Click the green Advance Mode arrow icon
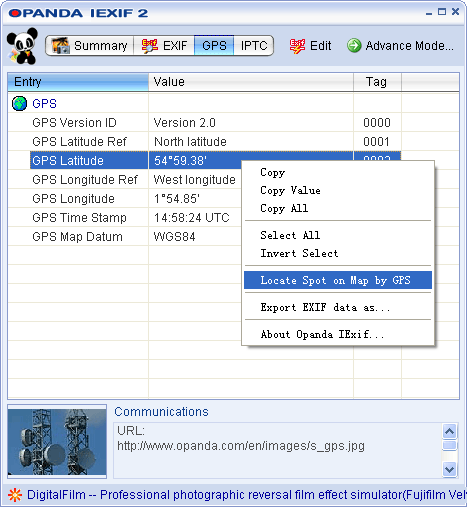 354,45
